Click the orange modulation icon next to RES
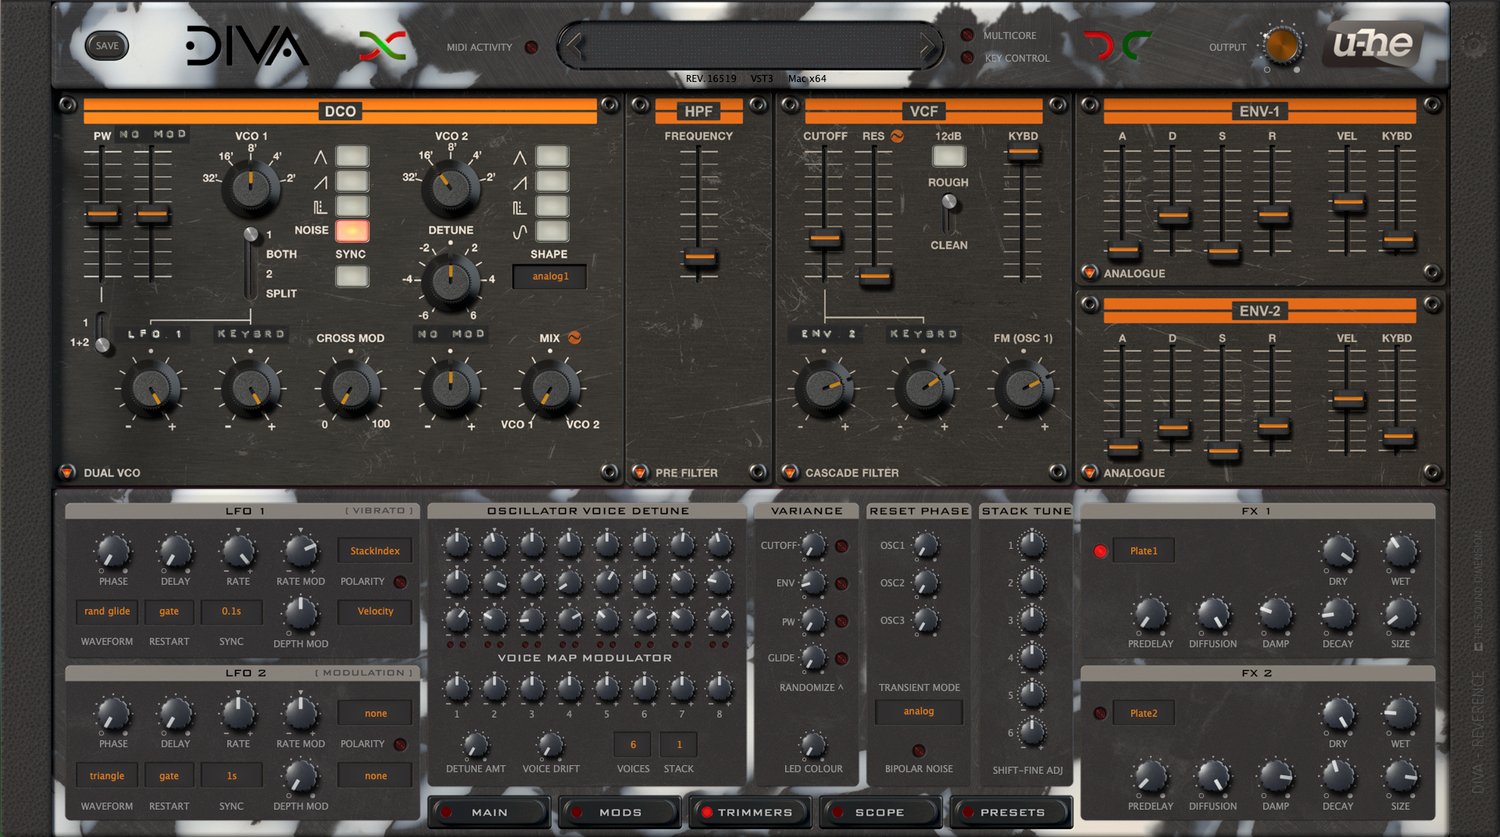This screenshot has height=837, width=1500. tap(898, 136)
